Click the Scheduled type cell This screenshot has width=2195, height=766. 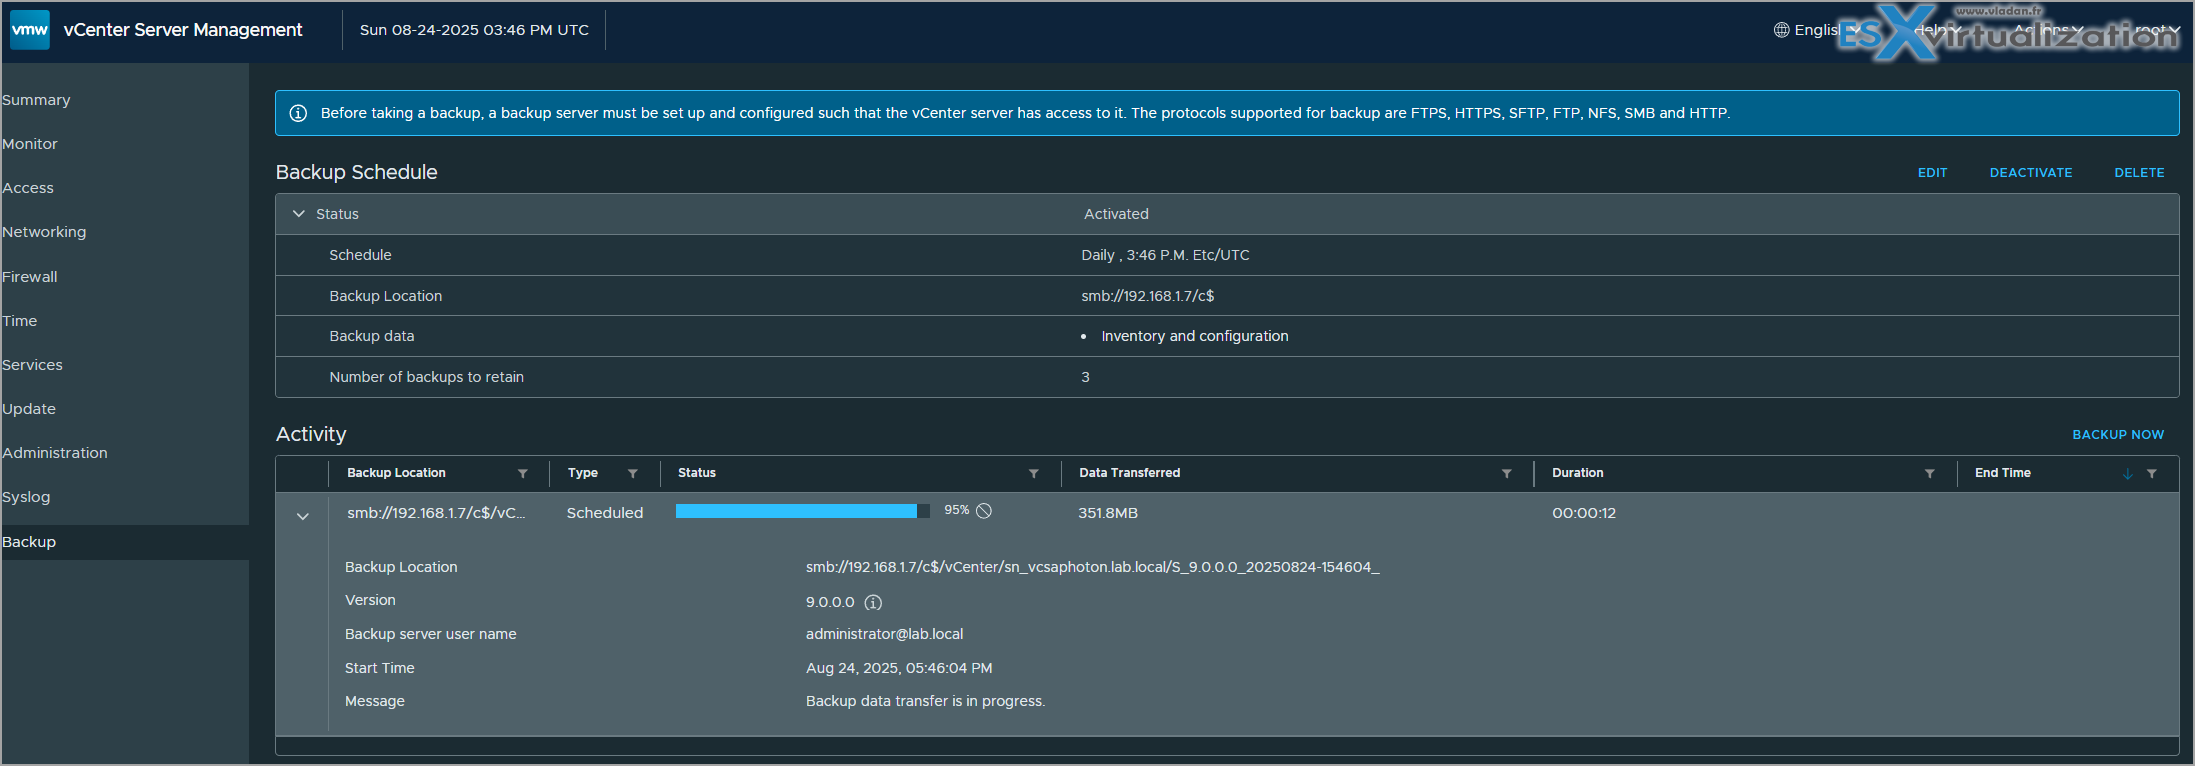coord(605,513)
